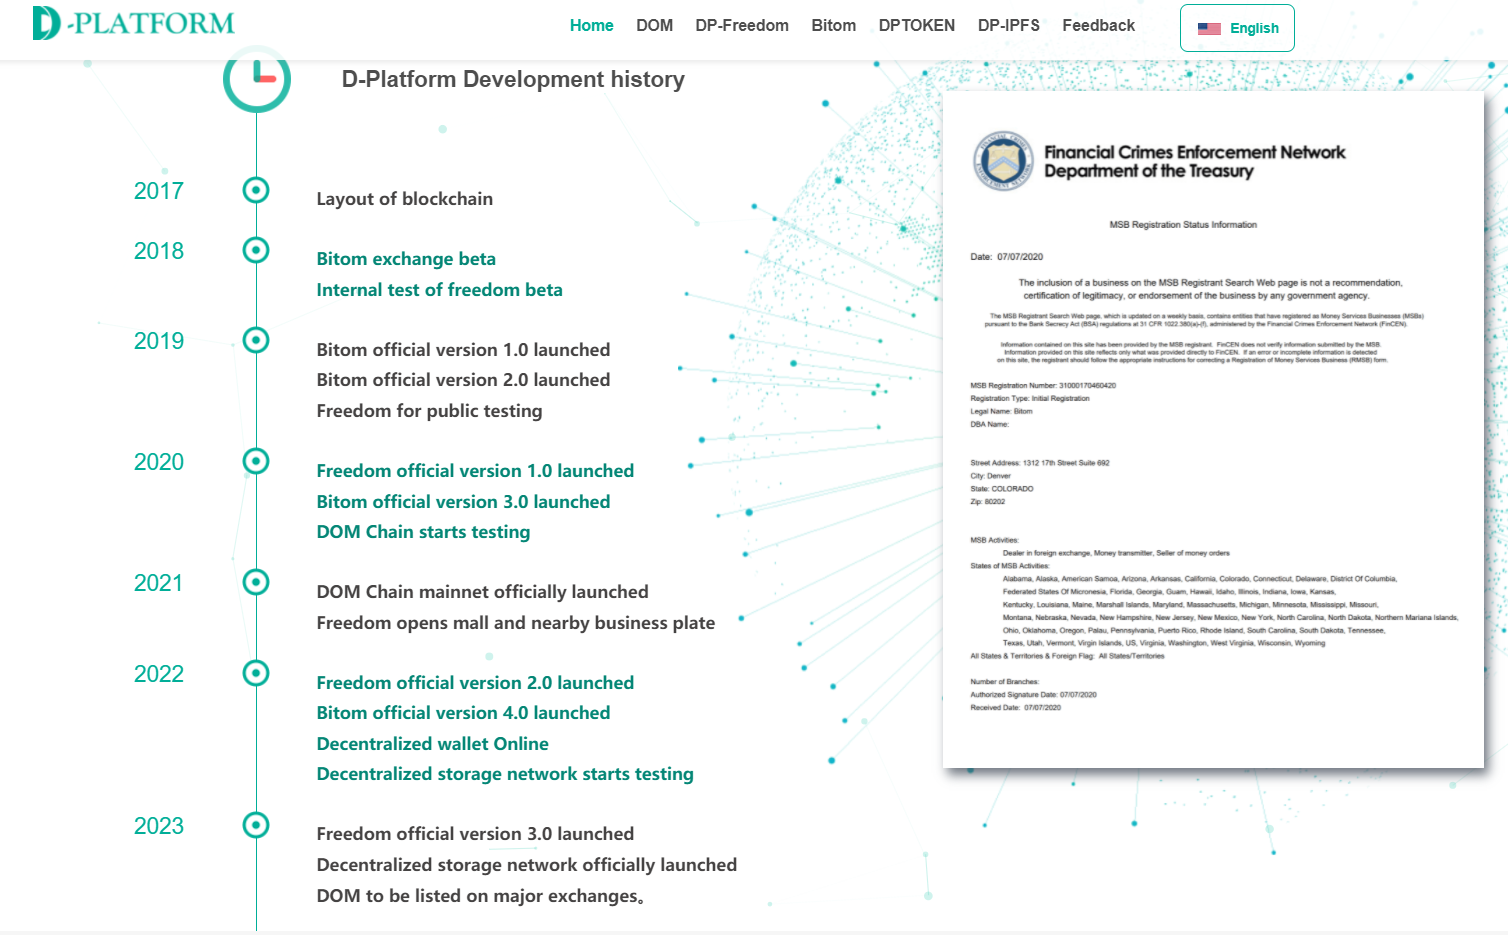Click 'Bitom official version 3.0 launched'
The height and width of the screenshot is (935, 1508).
pos(463,502)
